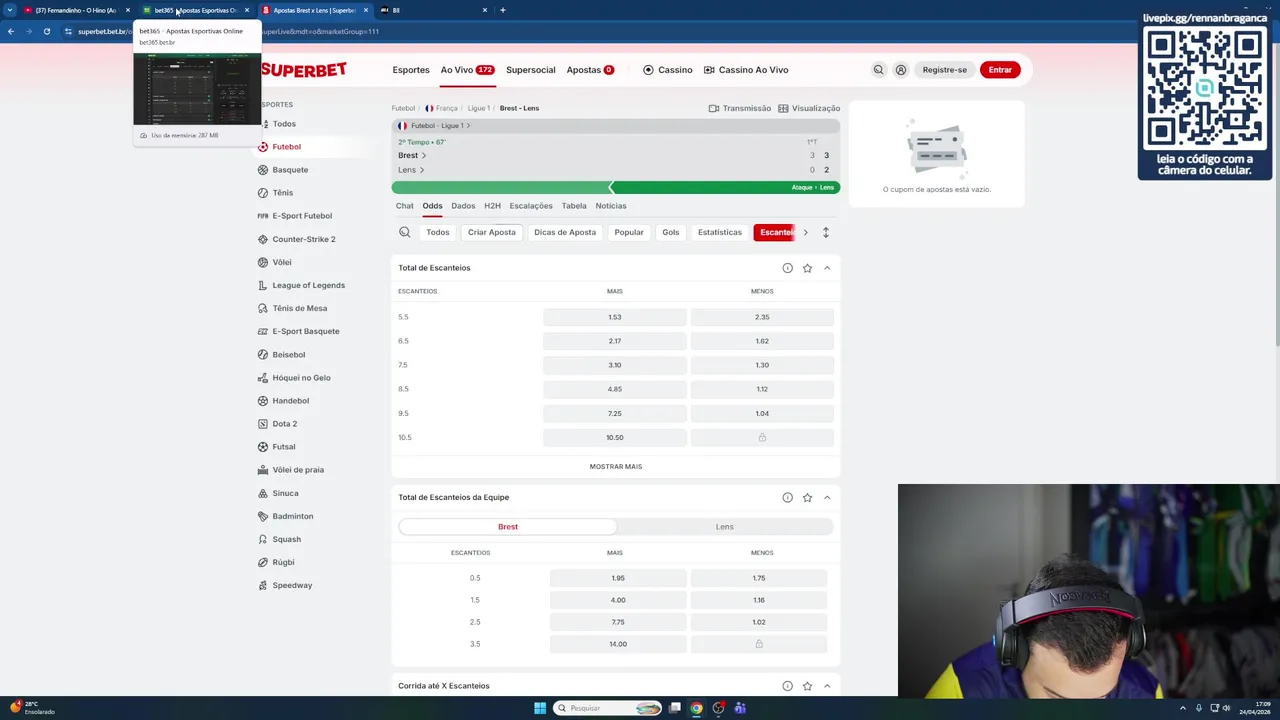Open the Cassino section
This screenshot has height=720, width=1280.
pyautogui.click(x=667, y=70)
